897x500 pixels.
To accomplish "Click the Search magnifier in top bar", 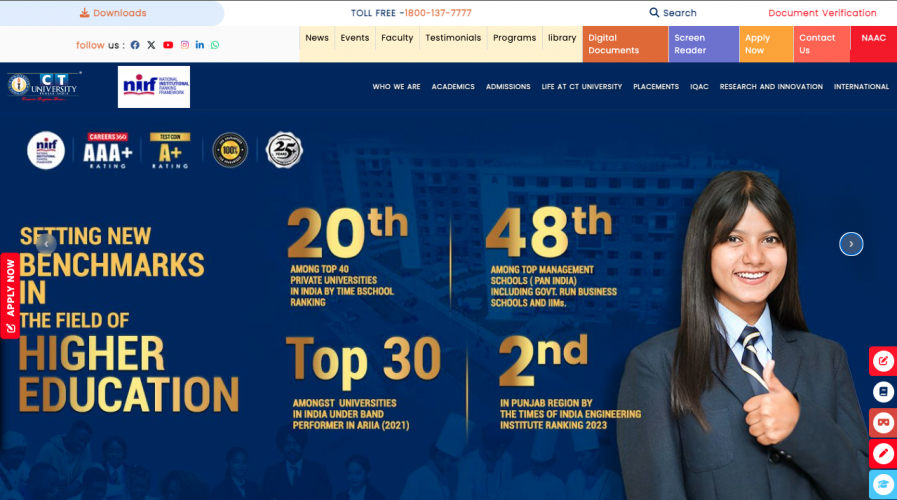I will point(654,12).
